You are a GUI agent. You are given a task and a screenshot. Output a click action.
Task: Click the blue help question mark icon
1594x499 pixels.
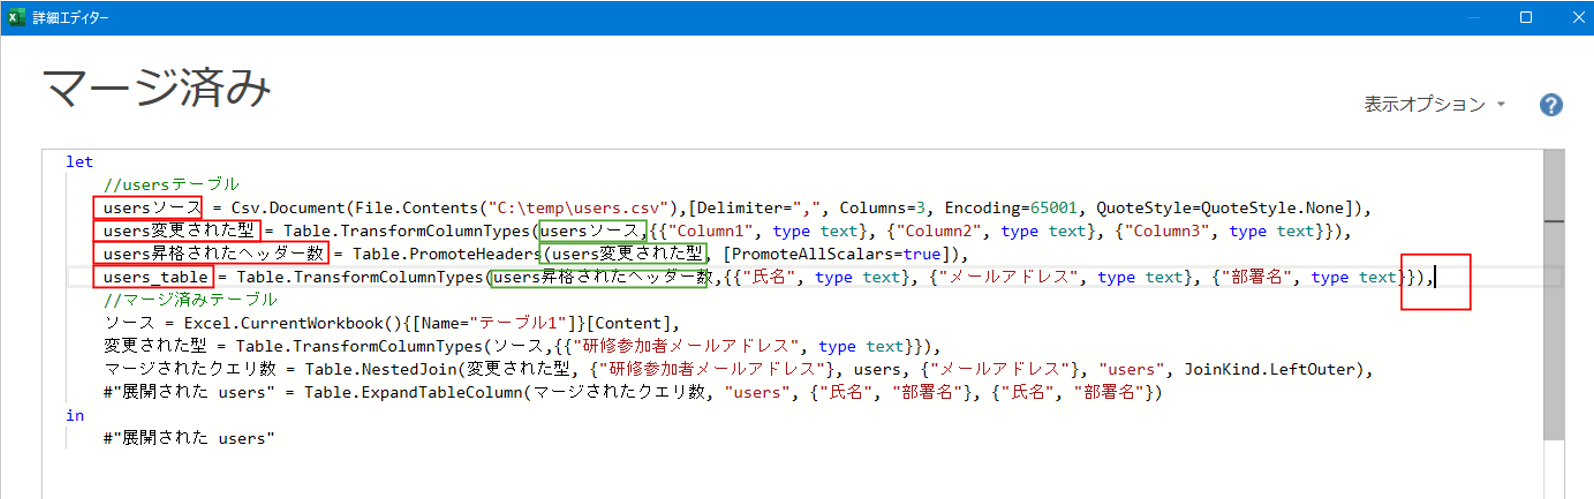click(x=1551, y=104)
